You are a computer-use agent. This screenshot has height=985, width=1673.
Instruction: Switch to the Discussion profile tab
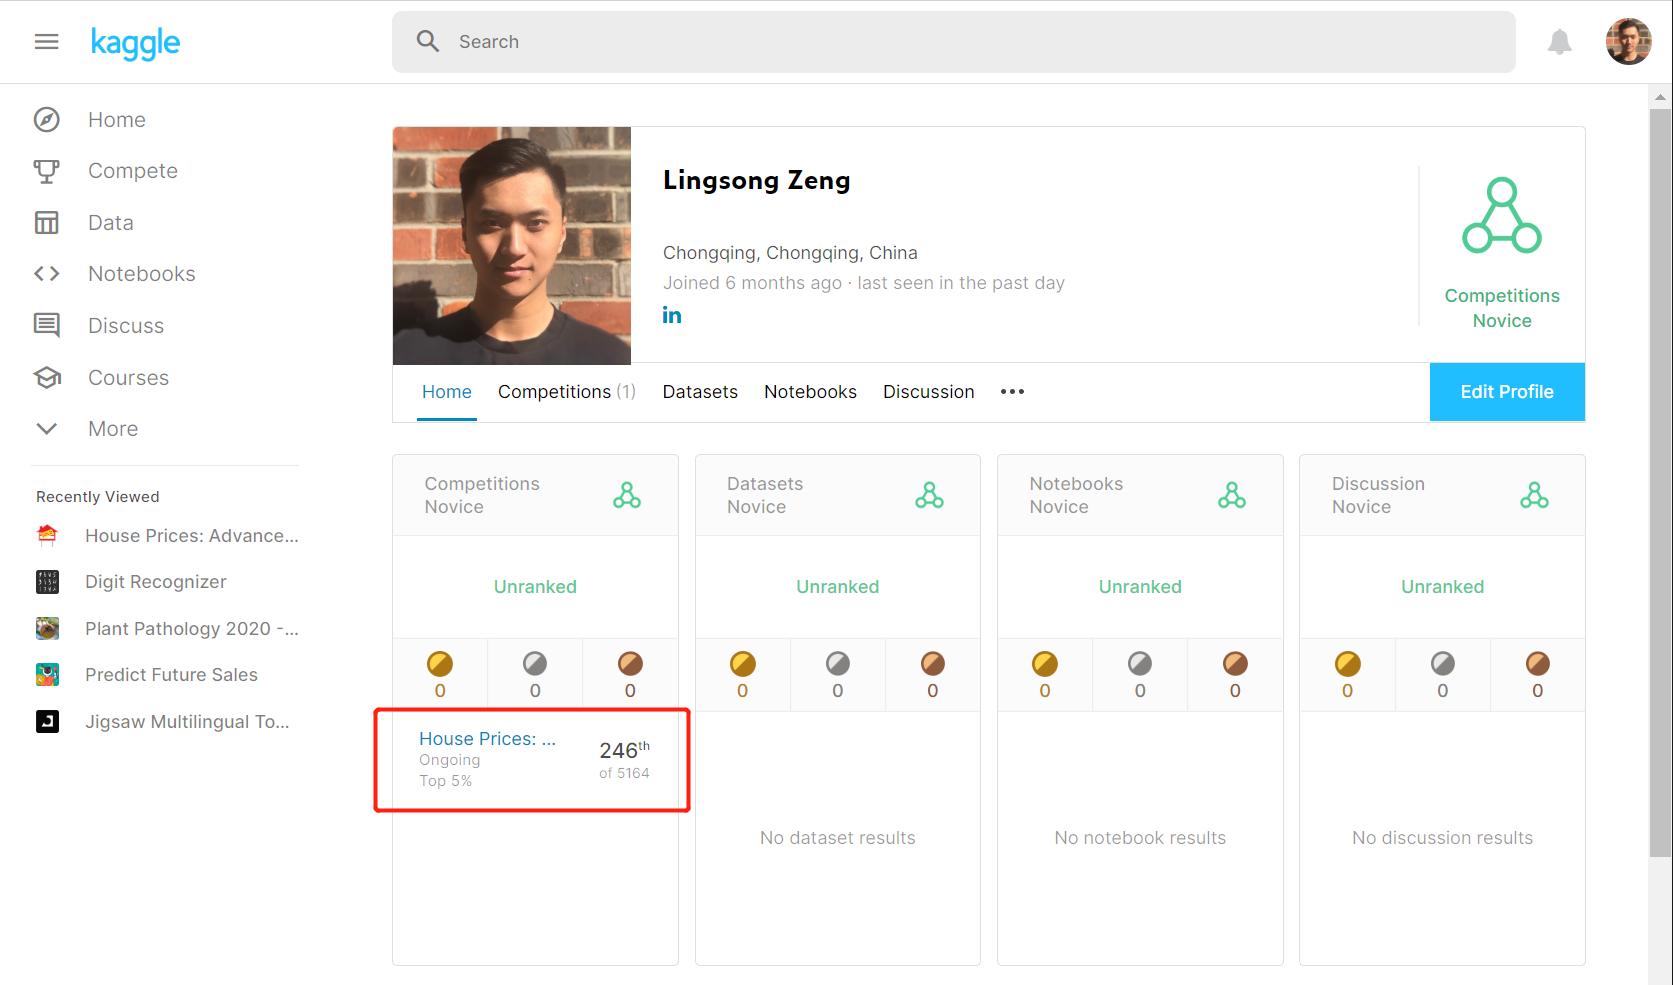tap(928, 392)
